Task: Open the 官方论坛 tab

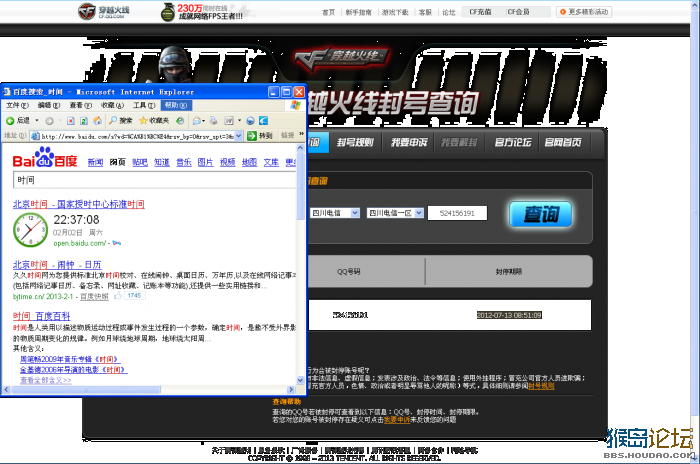Action: (x=512, y=142)
